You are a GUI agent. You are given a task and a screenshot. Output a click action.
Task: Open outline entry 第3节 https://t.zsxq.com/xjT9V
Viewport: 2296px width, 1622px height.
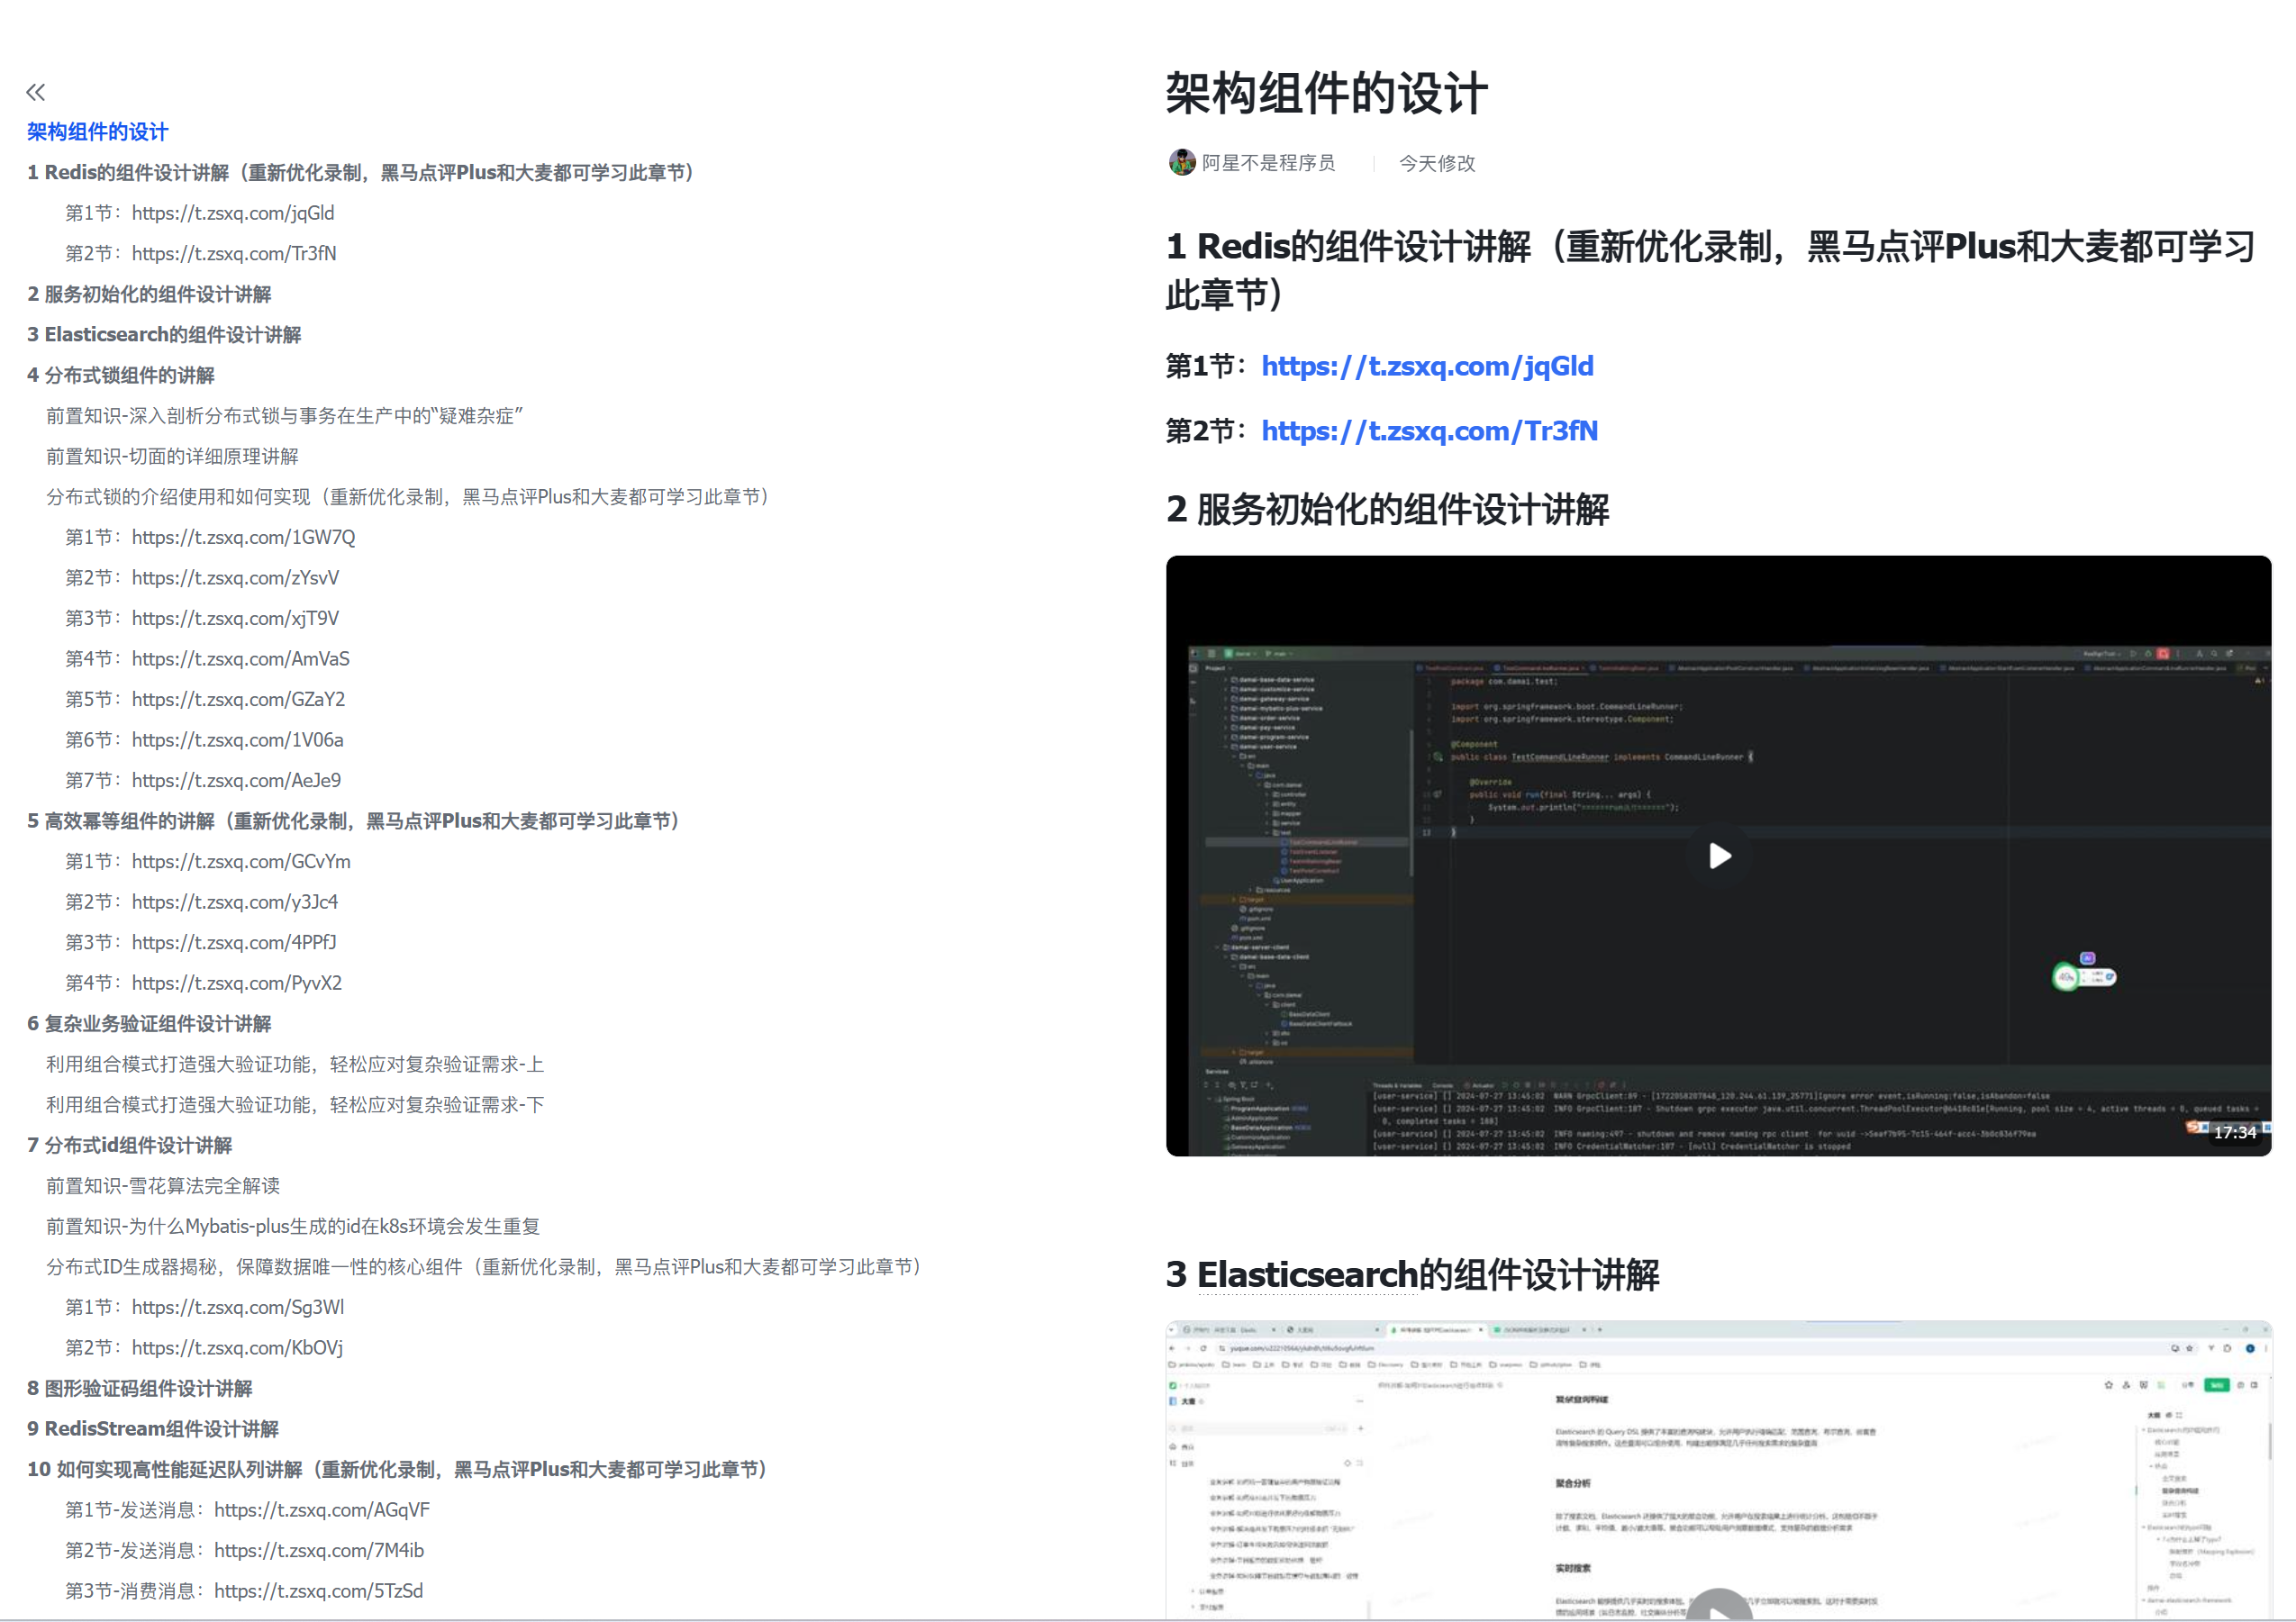[x=202, y=618]
